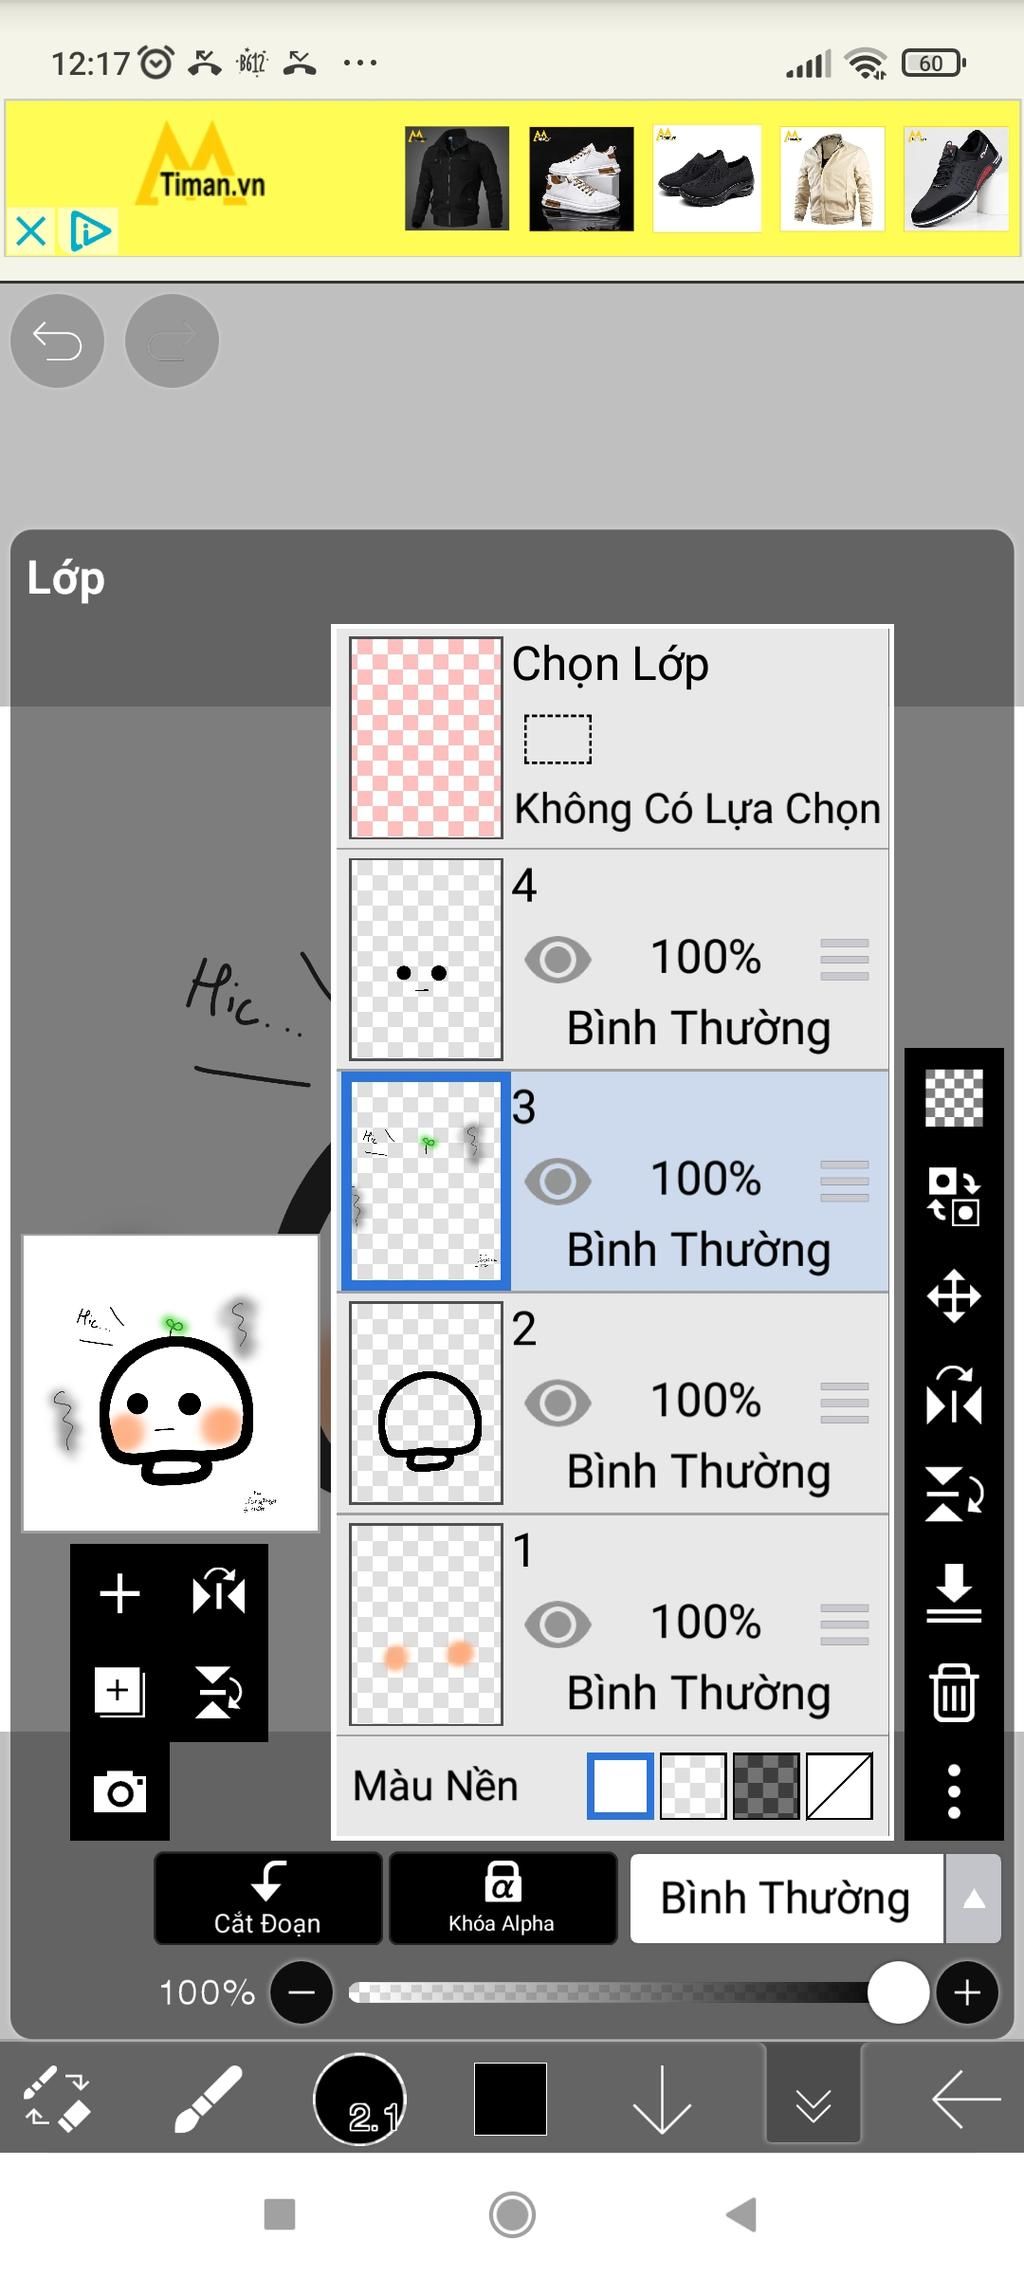Open three-dot layer options menu

point(954,1791)
